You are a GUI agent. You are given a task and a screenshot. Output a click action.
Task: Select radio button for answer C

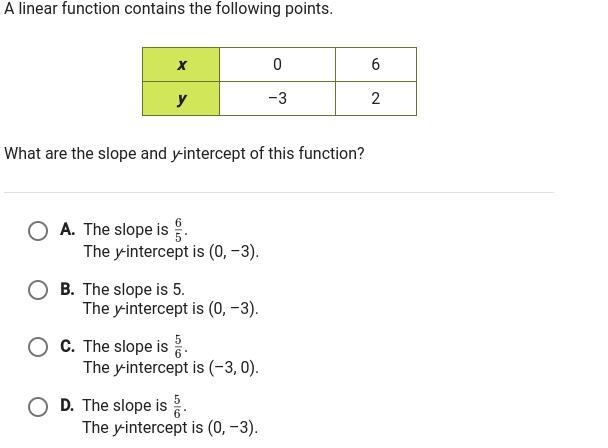coord(38,347)
